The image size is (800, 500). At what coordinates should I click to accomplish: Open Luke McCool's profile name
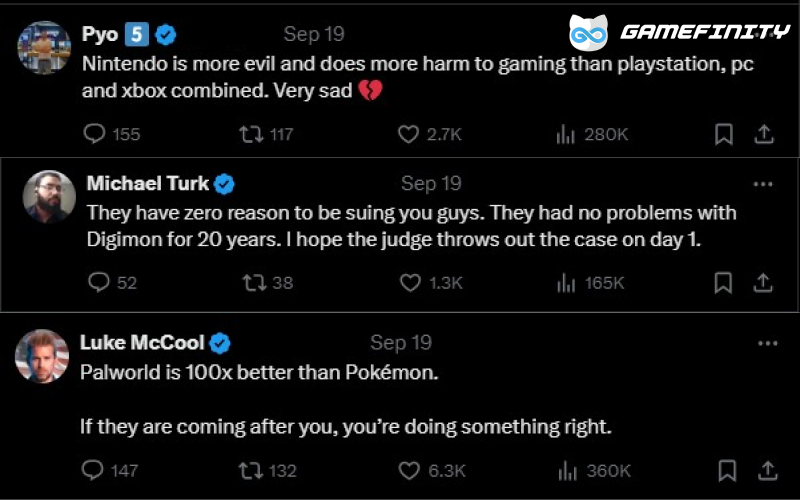coord(142,343)
